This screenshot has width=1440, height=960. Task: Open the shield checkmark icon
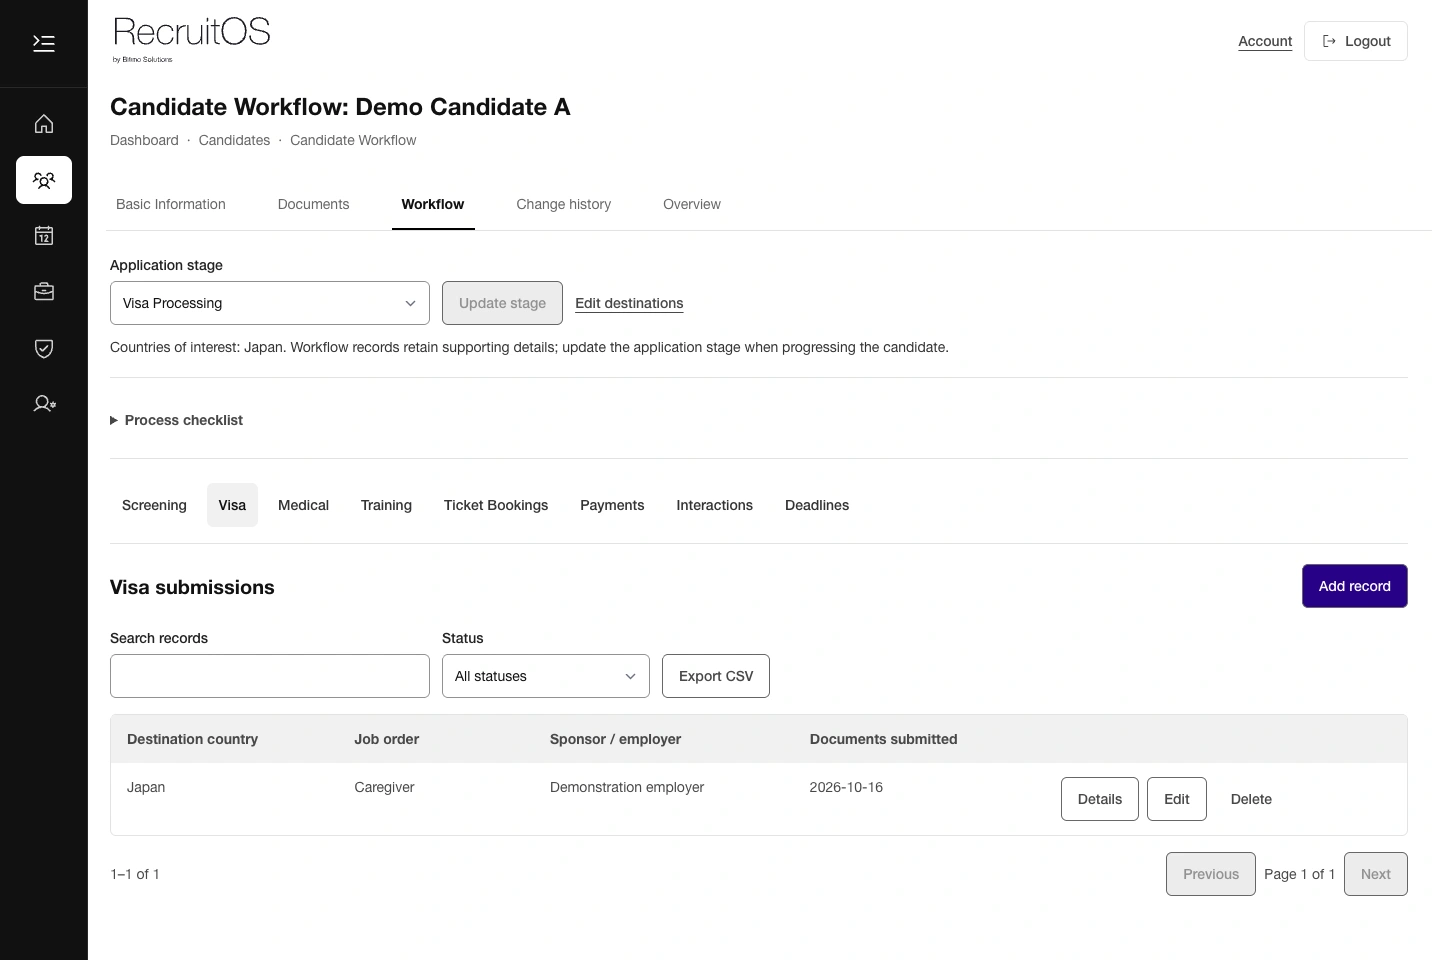coord(44,348)
